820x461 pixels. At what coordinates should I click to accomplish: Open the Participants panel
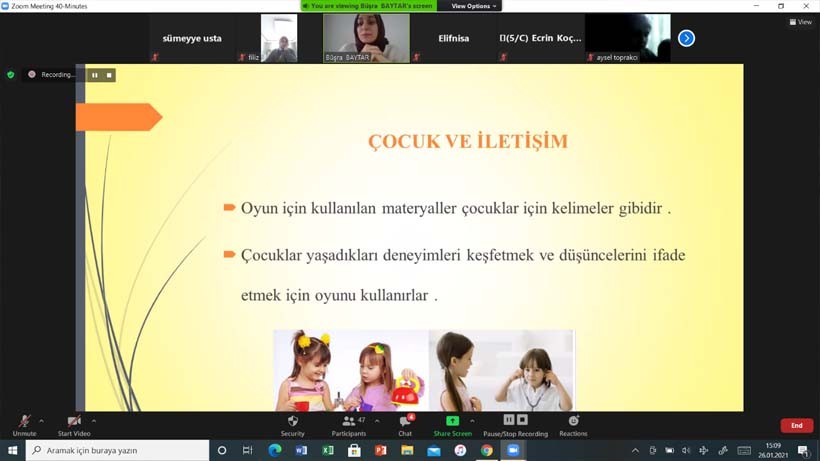pyautogui.click(x=349, y=425)
